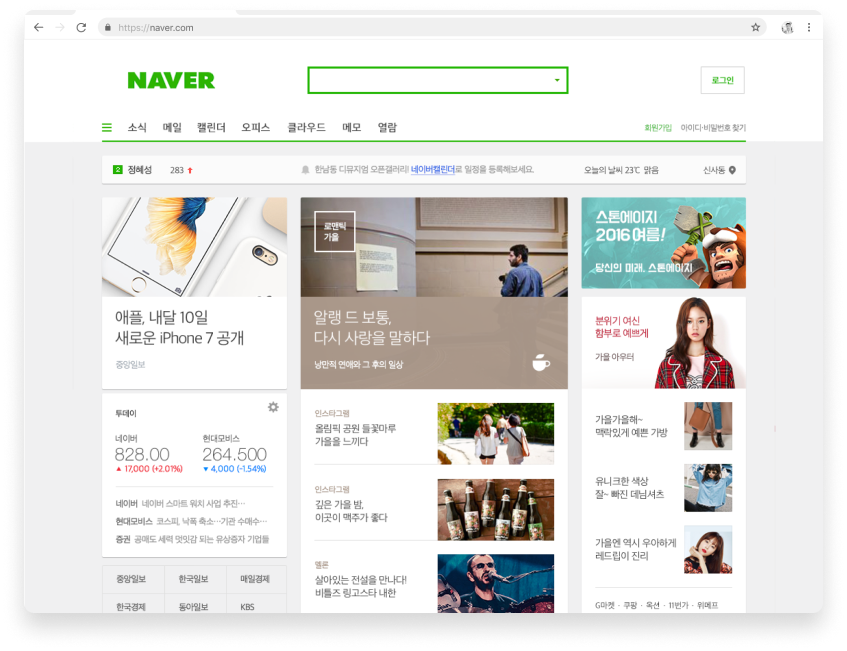Click the location pin next to 신사동
Image resolution: width=847 pixels, height=651 pixels.
[732, 170]
